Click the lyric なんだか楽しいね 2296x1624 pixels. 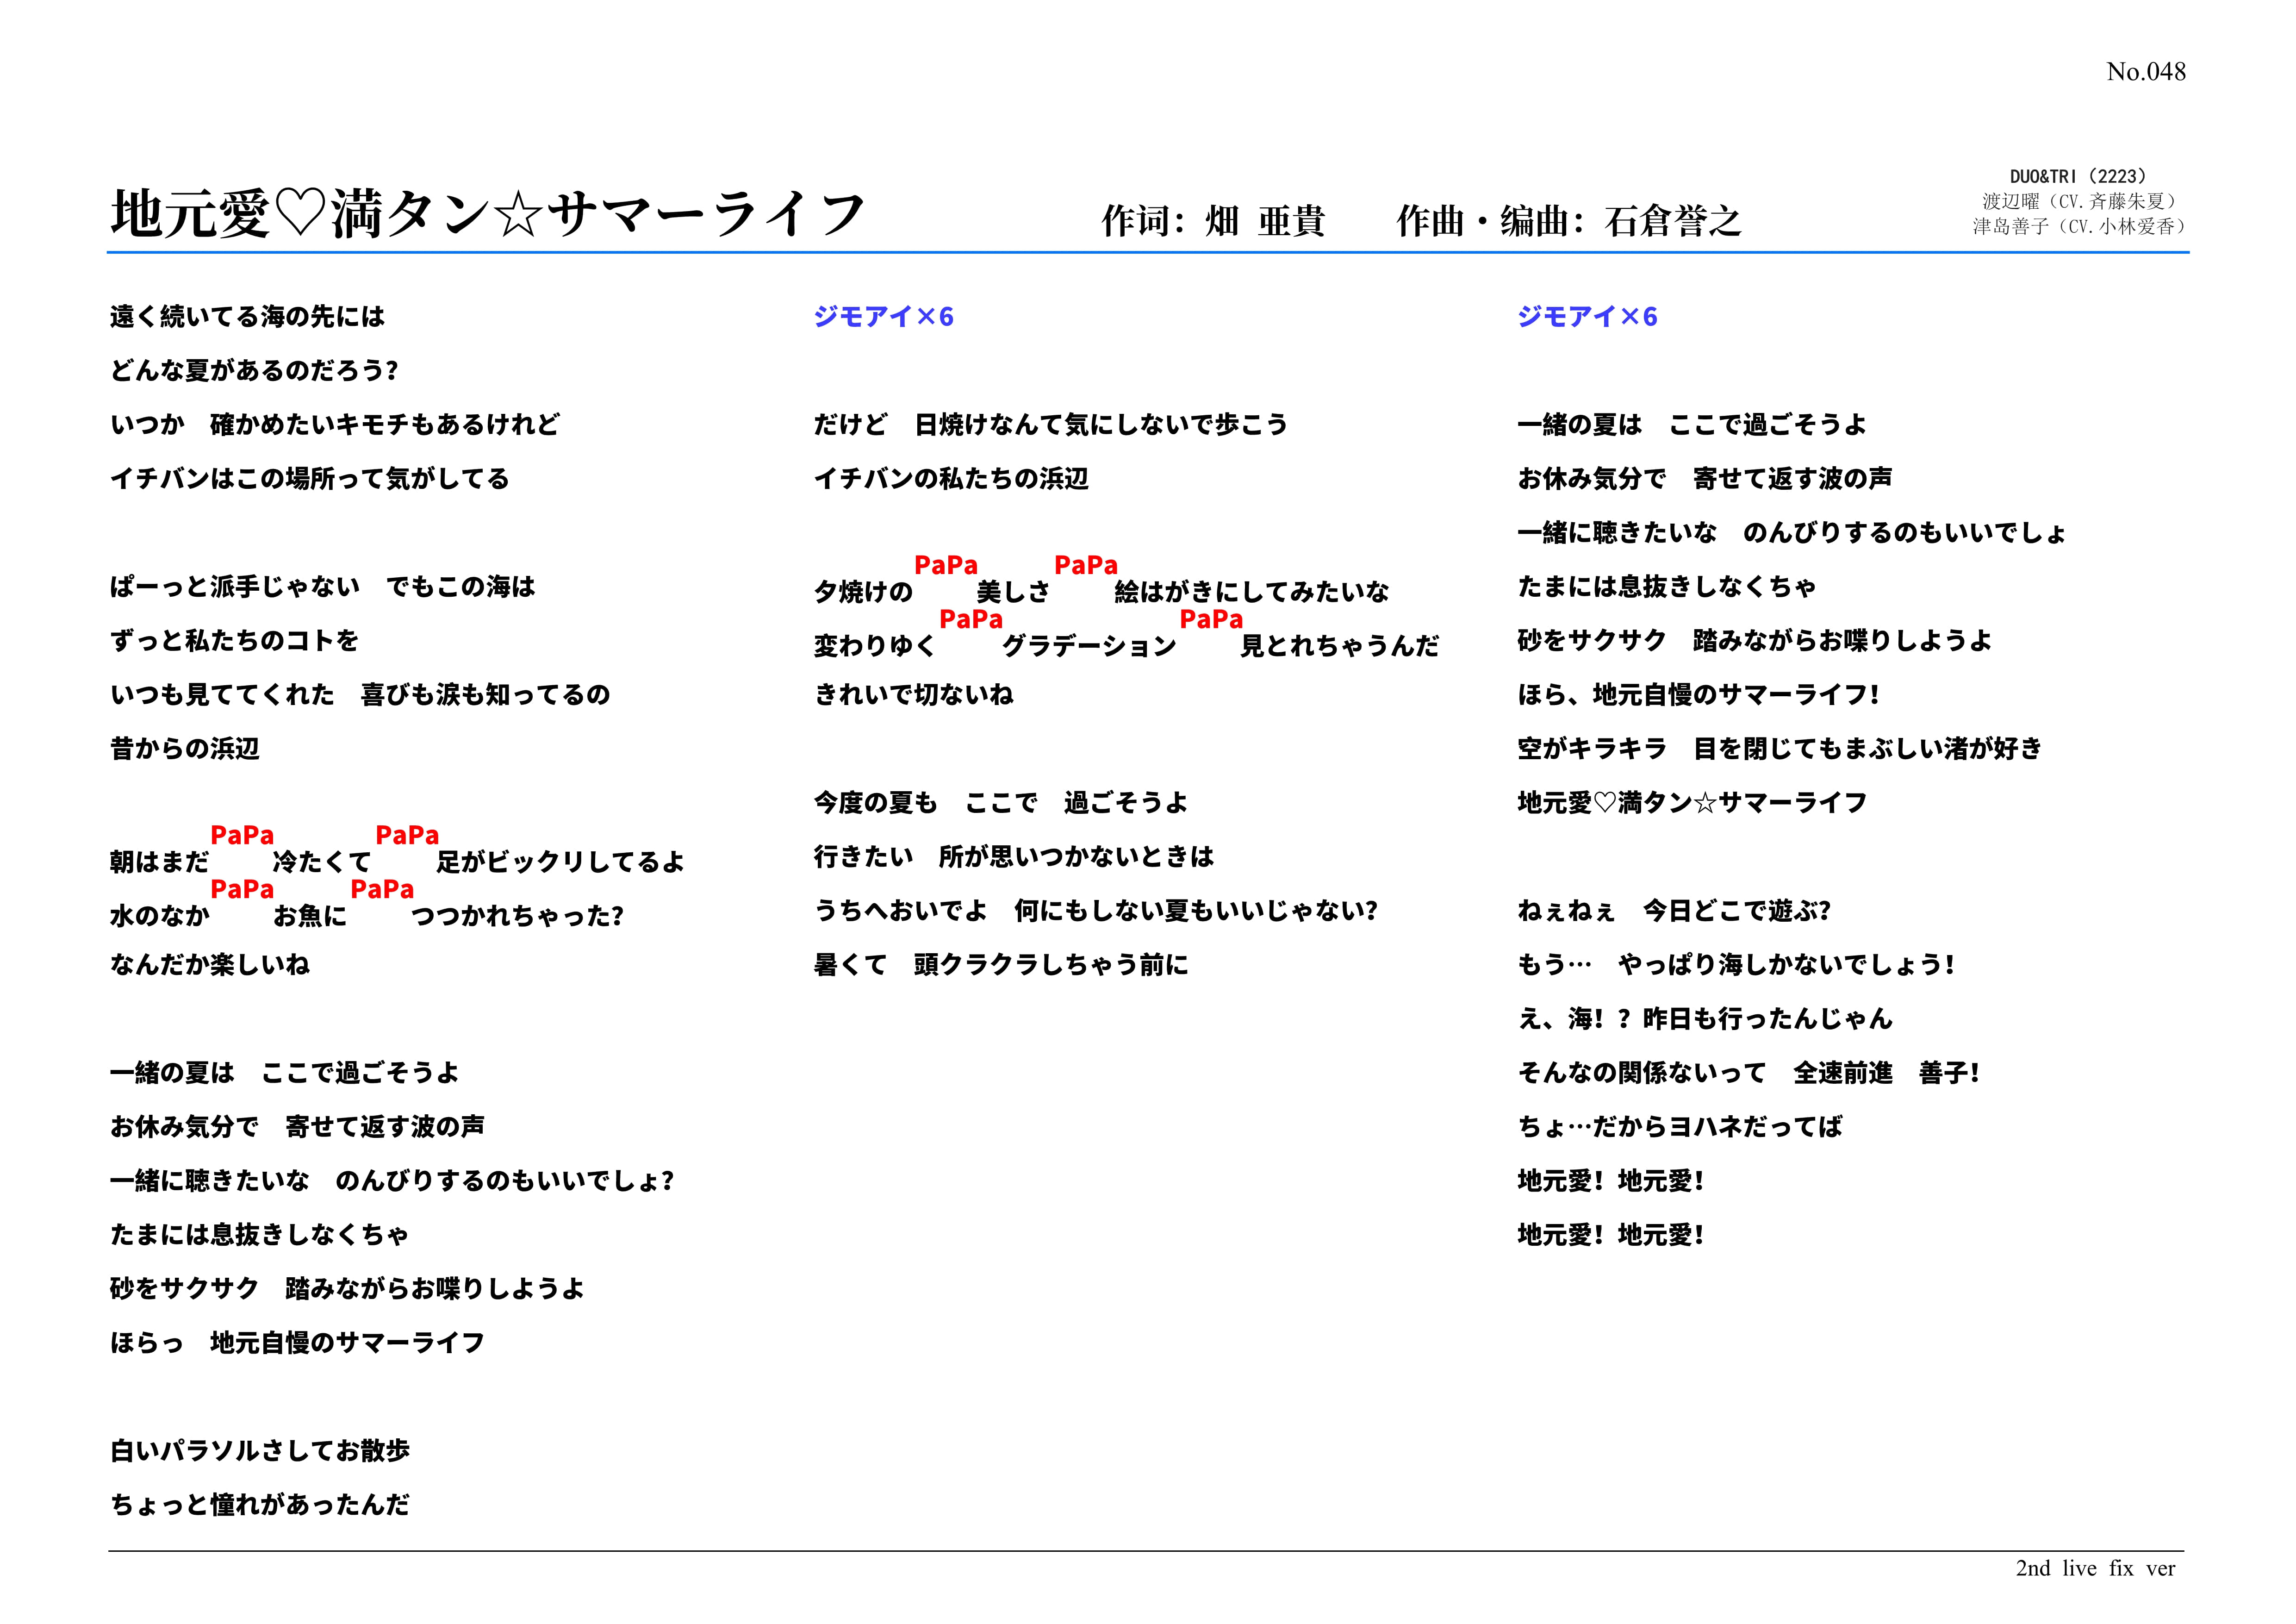point(210,965)
